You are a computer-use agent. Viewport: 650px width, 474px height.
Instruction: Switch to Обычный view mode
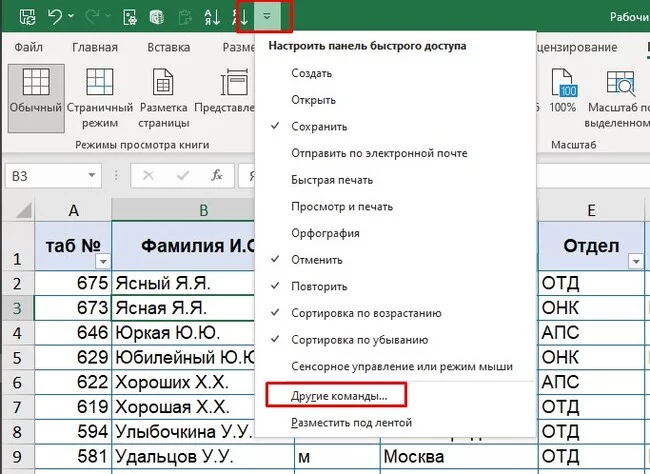coord(36,98)
